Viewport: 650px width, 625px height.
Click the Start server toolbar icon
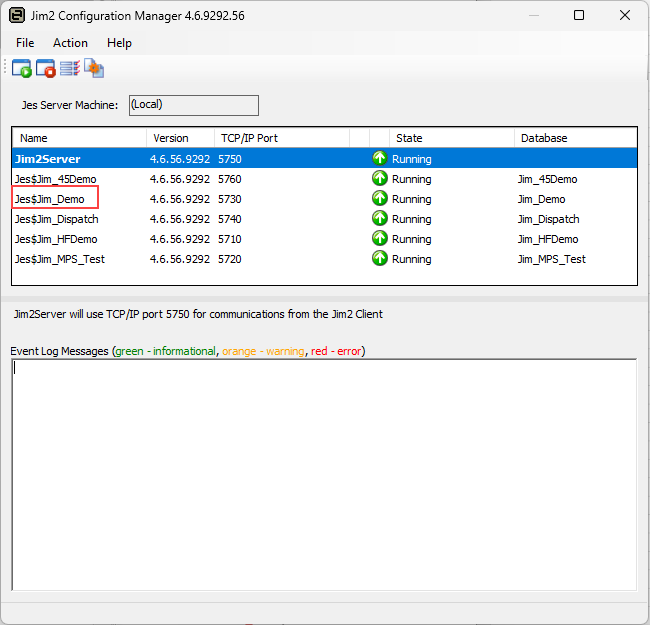(21, 69)
